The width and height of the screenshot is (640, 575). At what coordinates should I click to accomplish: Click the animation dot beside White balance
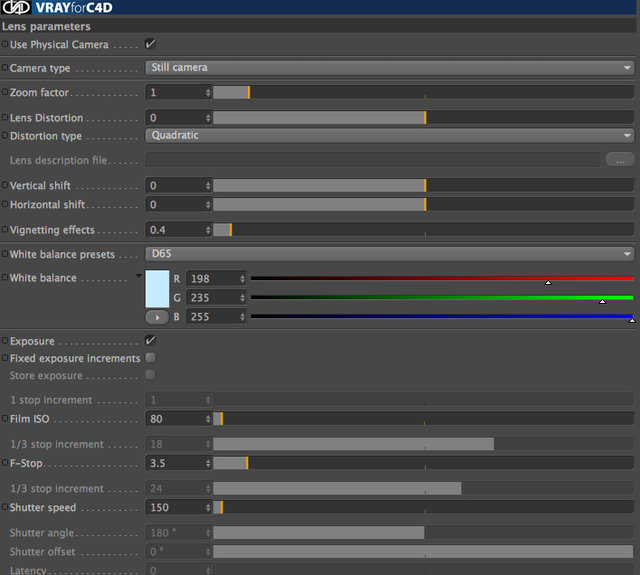pos(5,278)
